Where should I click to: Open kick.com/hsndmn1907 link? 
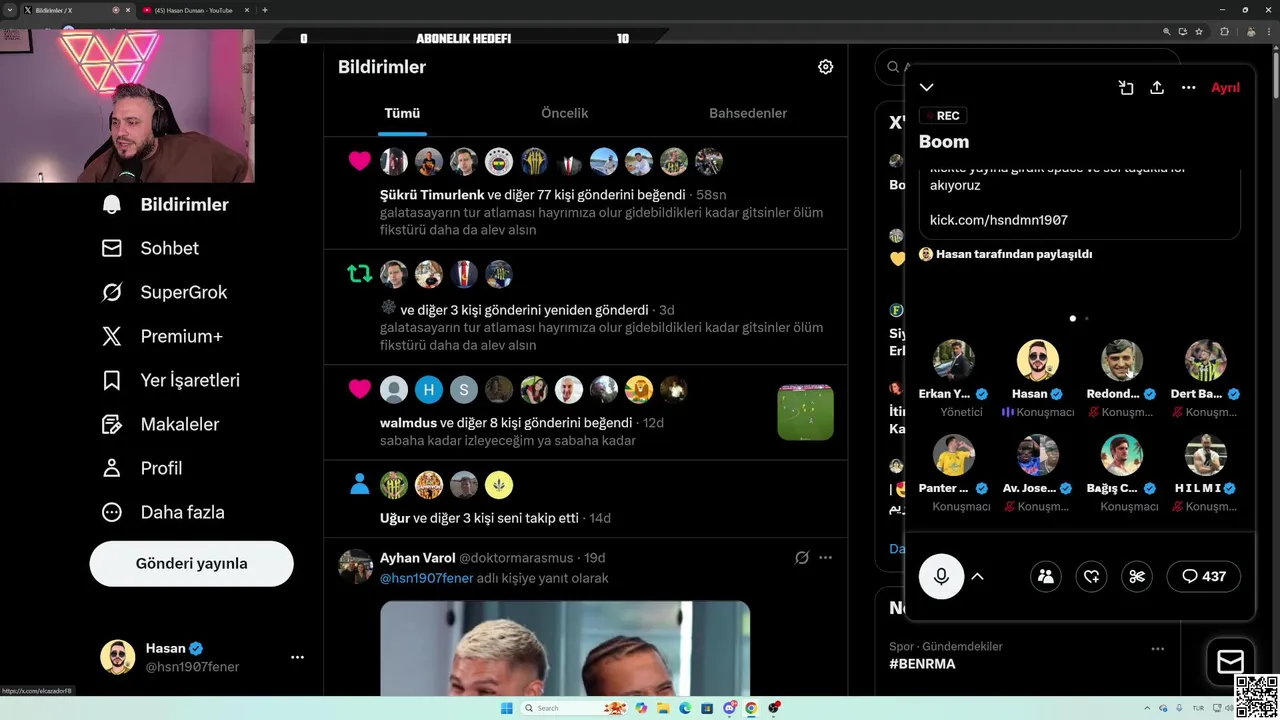coord(999,220)
